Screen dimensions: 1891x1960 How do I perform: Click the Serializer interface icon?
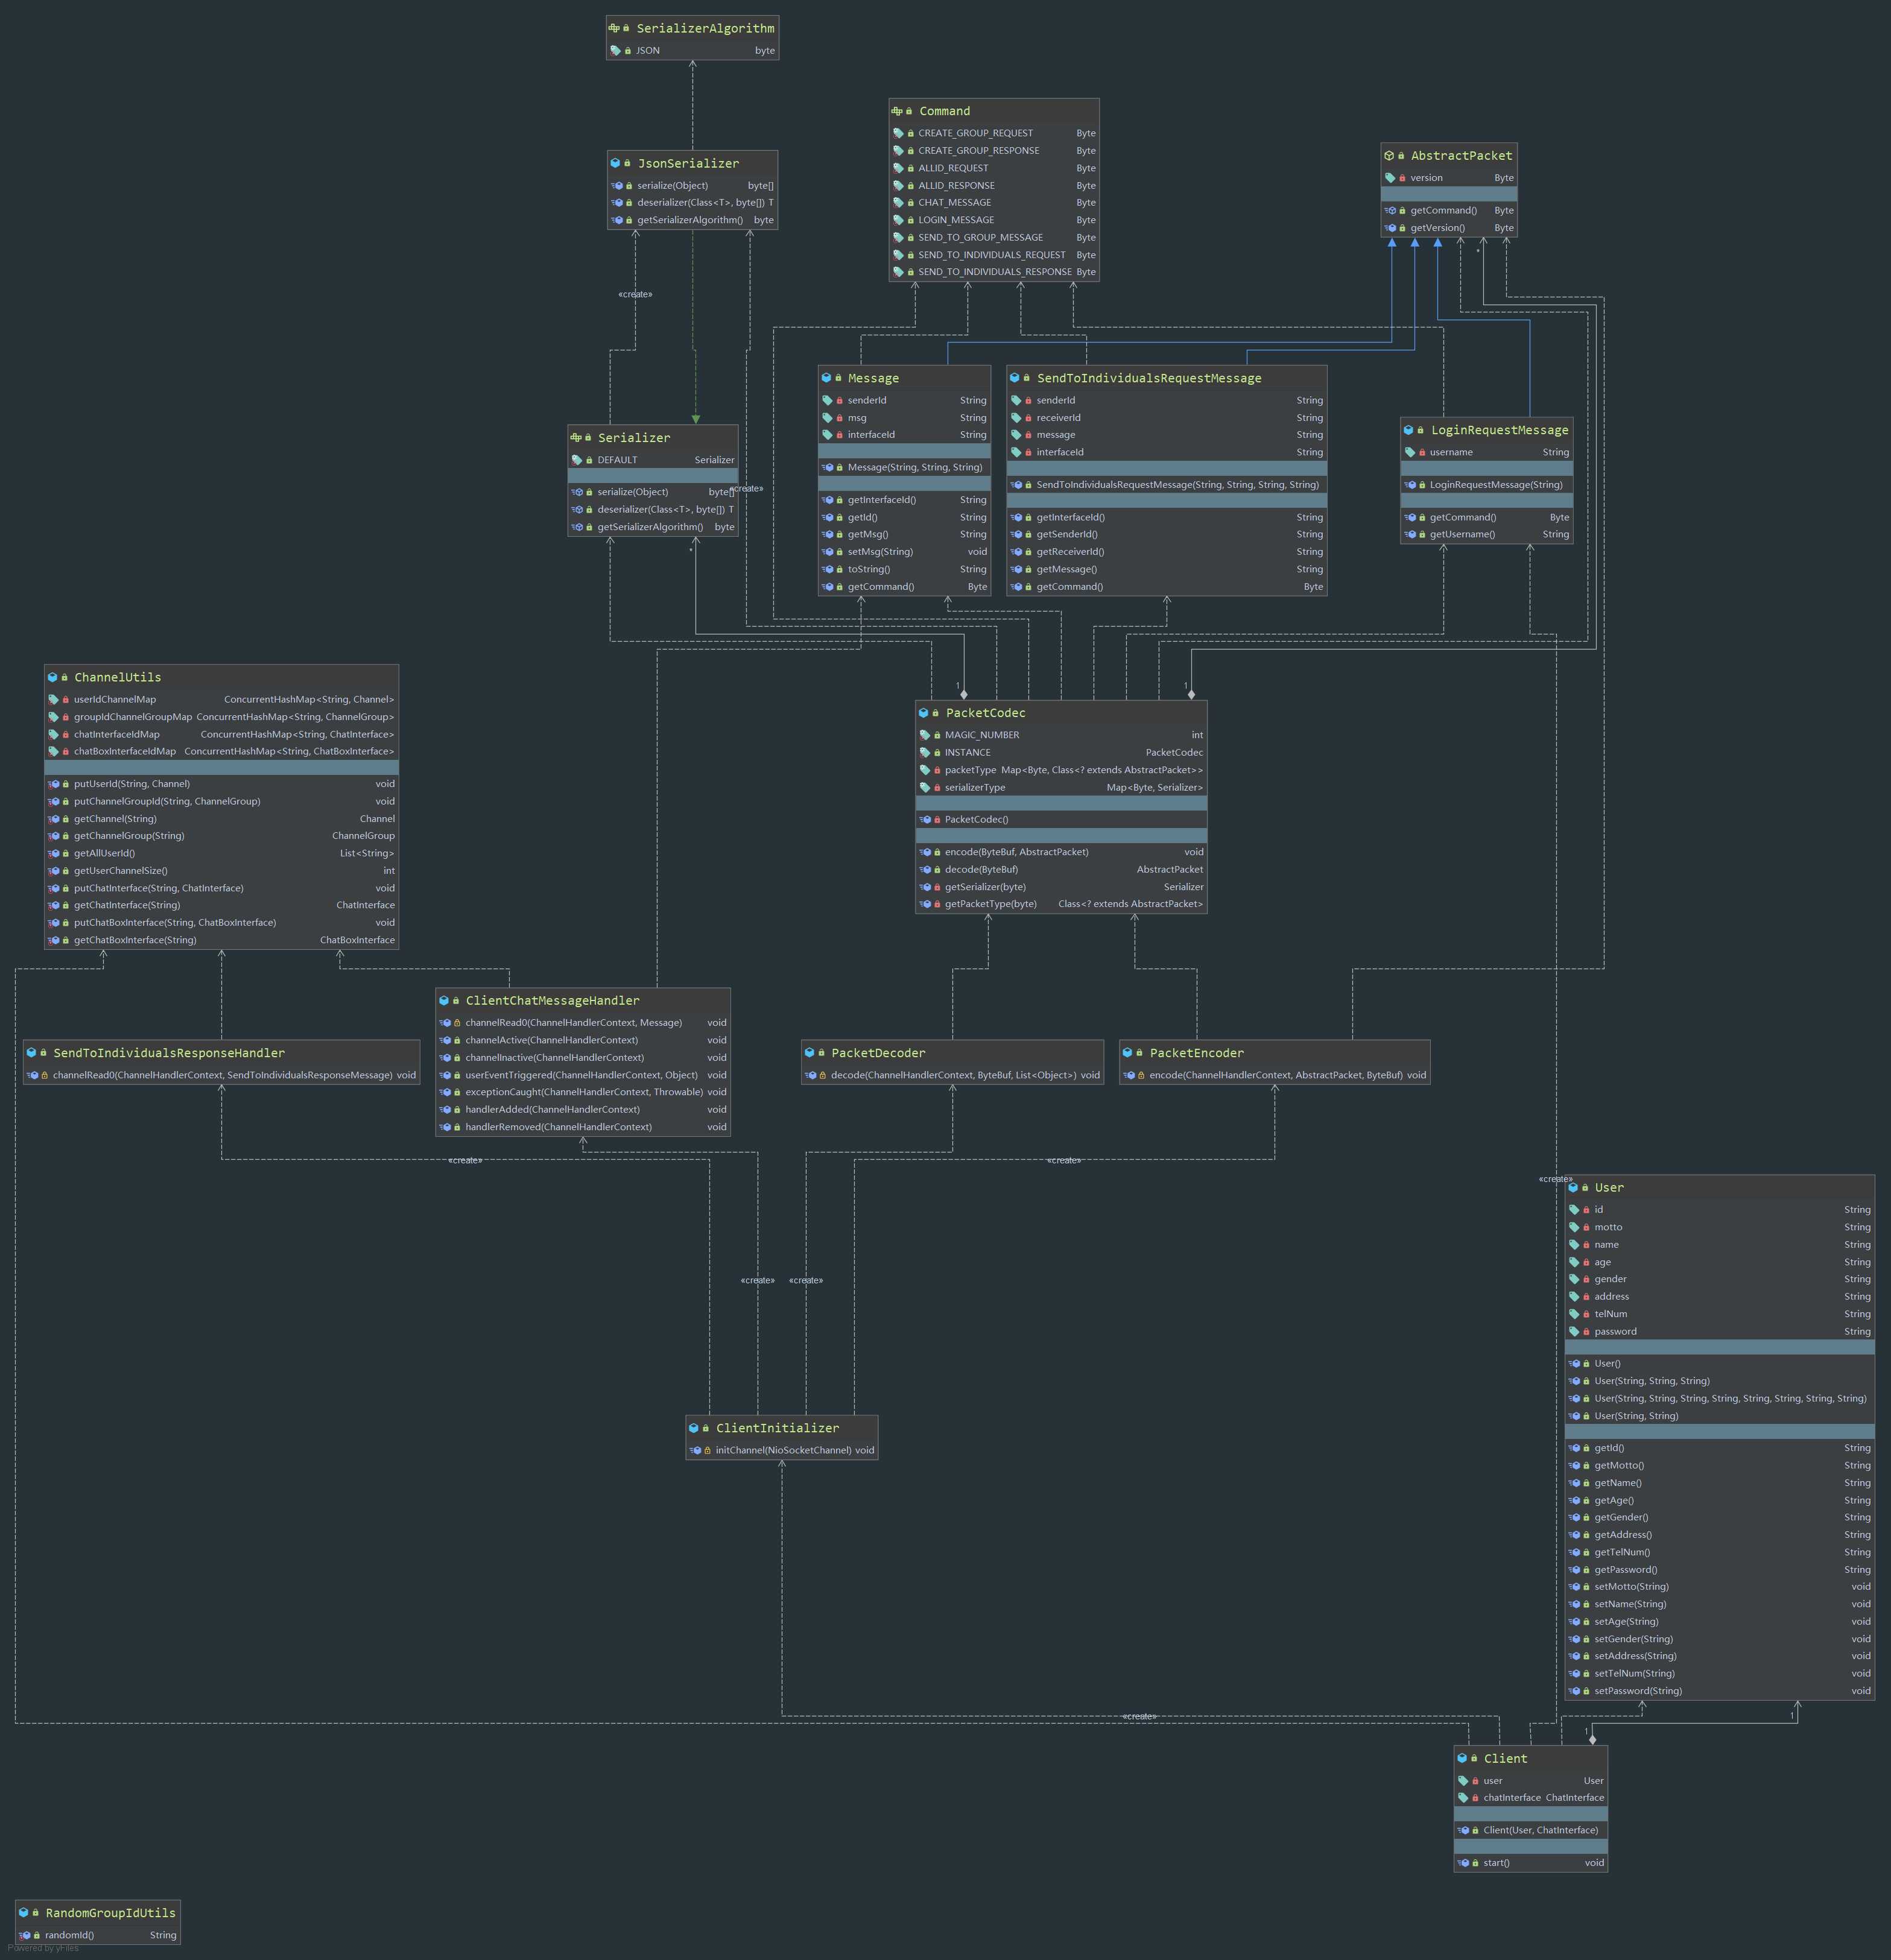pos(576,438)
